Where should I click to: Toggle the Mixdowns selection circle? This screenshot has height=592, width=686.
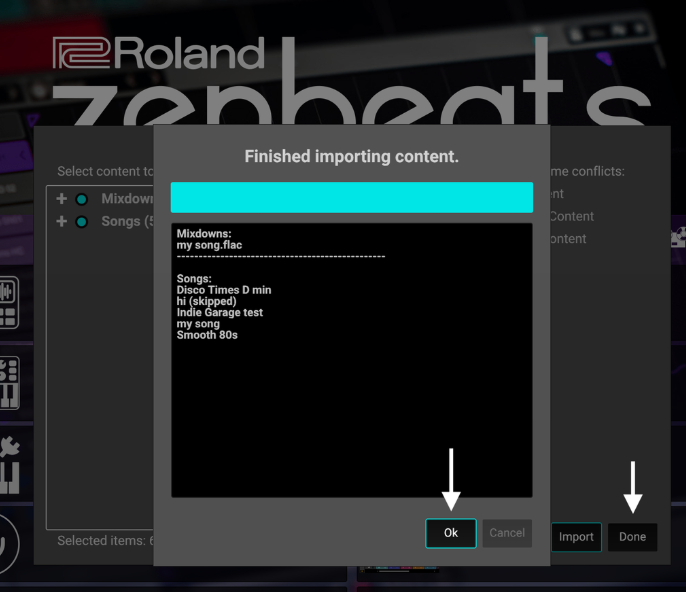(81, 199)
